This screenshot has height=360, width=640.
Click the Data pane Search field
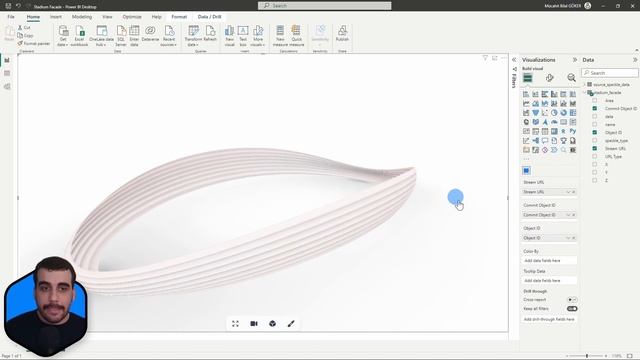coord(610,73)
